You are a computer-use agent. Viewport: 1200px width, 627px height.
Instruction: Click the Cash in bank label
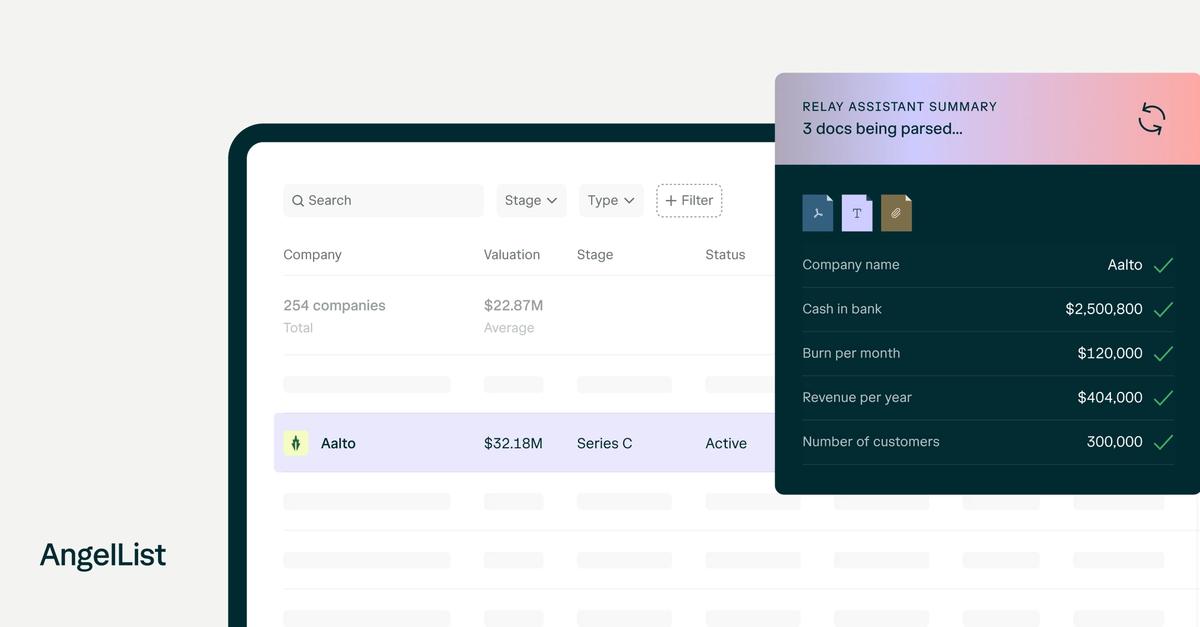point(842,309)
